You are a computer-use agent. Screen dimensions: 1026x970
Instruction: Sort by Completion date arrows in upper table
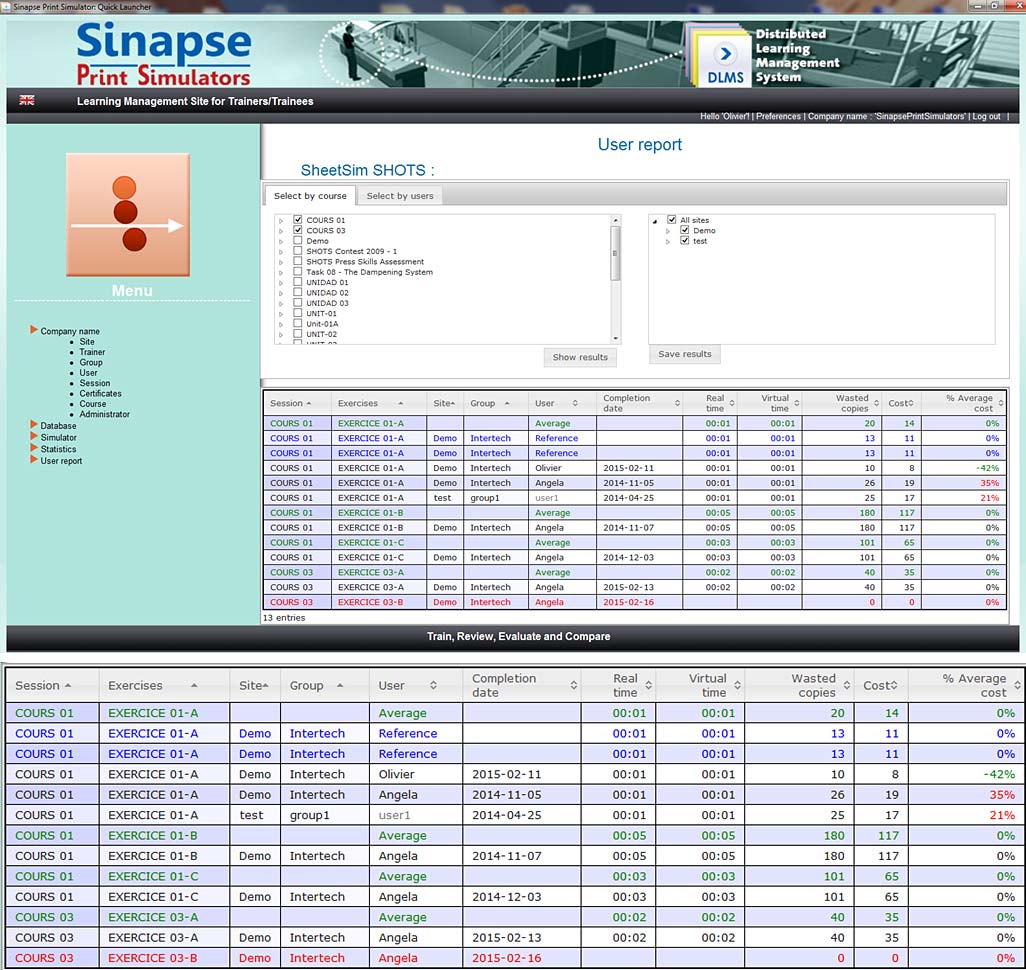(x=677, y=403)
